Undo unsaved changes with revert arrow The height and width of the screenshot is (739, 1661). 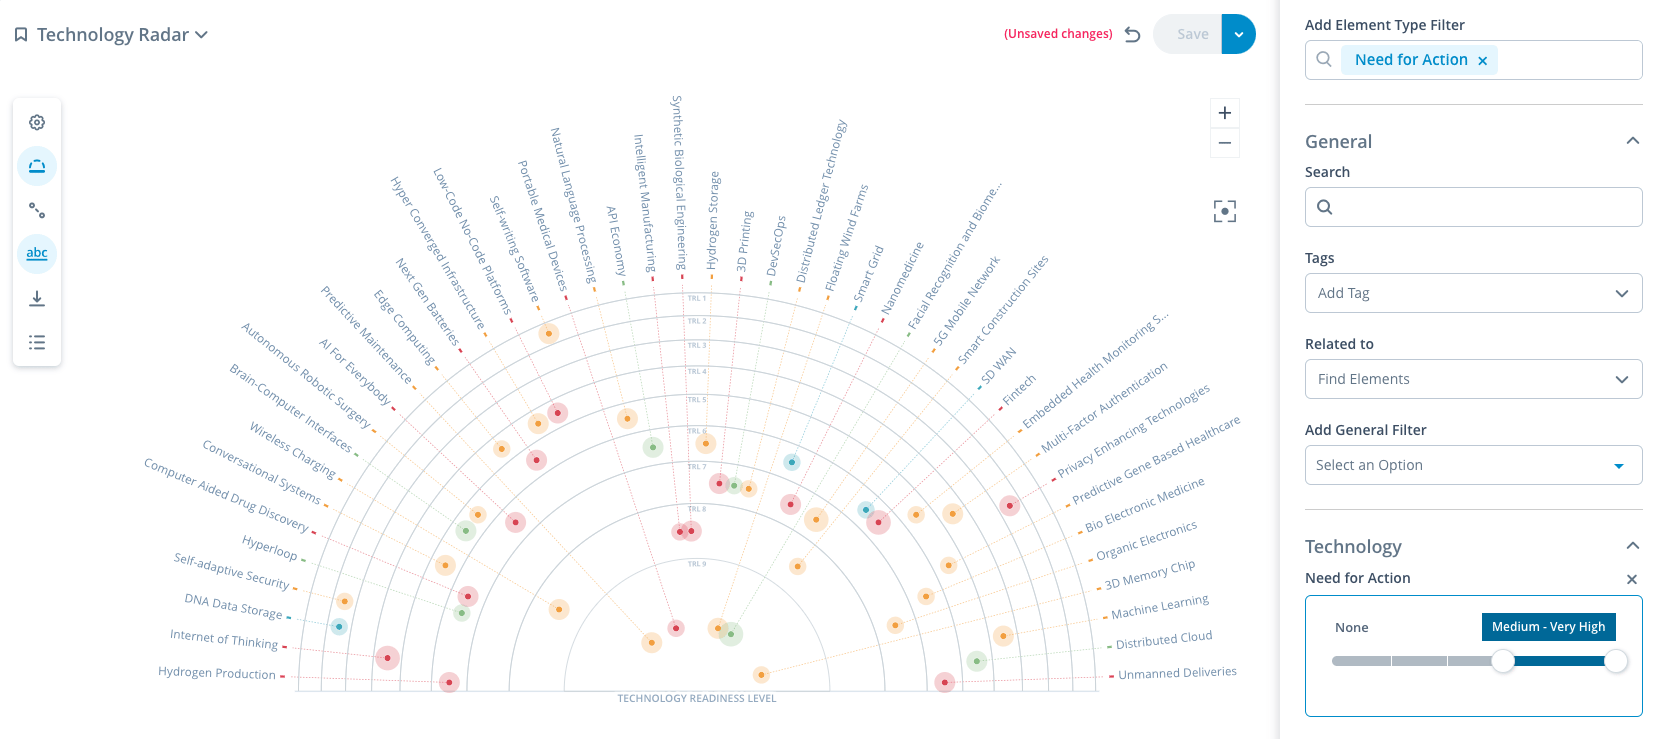1132,34
